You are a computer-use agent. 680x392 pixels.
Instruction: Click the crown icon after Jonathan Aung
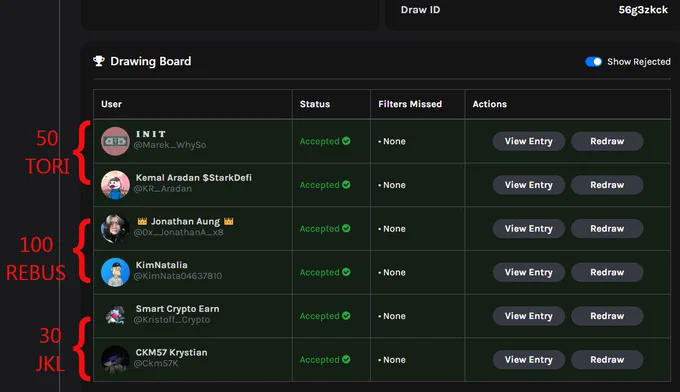(x=229, y=221)
